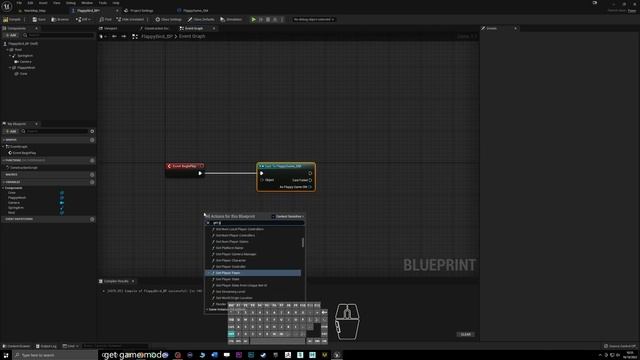Screen dimensions: 640x360
Task: Select FlappyMesh in the components tree
Action: [x=26, y=68]
